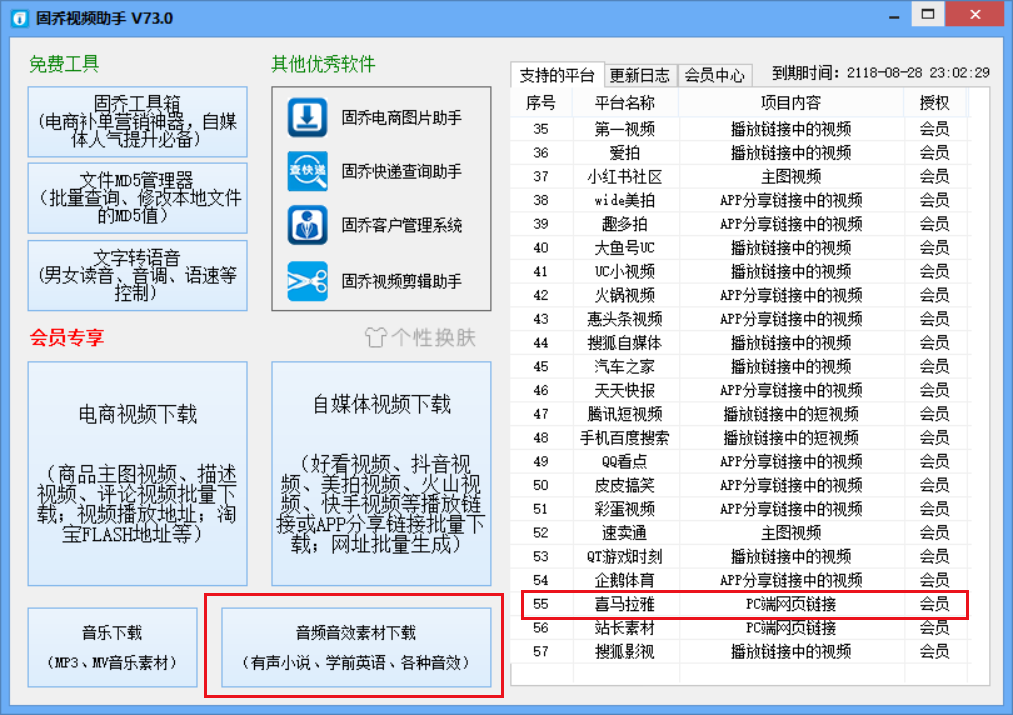
Task: Select 搜狐自媒体 row
Action: point(740,343)
